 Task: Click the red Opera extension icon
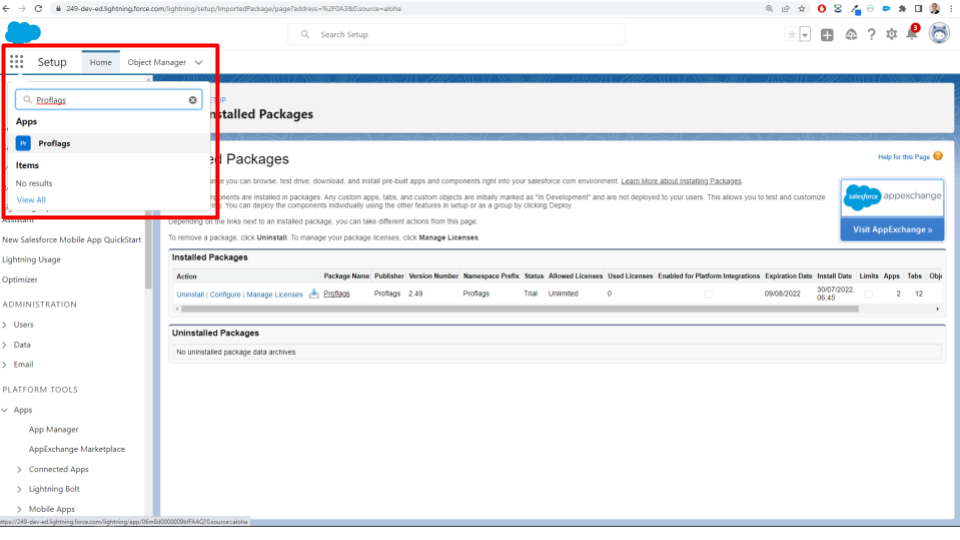coord(822,9)
